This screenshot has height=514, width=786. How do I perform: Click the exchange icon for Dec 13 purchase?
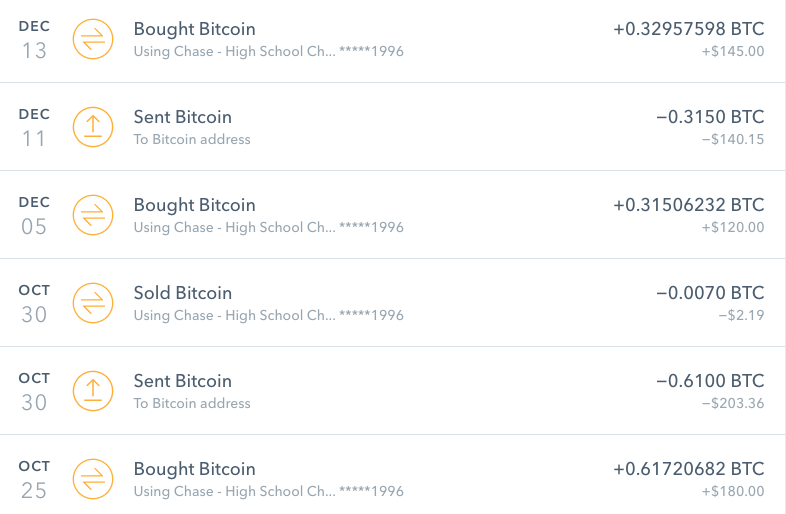[93, 39]
